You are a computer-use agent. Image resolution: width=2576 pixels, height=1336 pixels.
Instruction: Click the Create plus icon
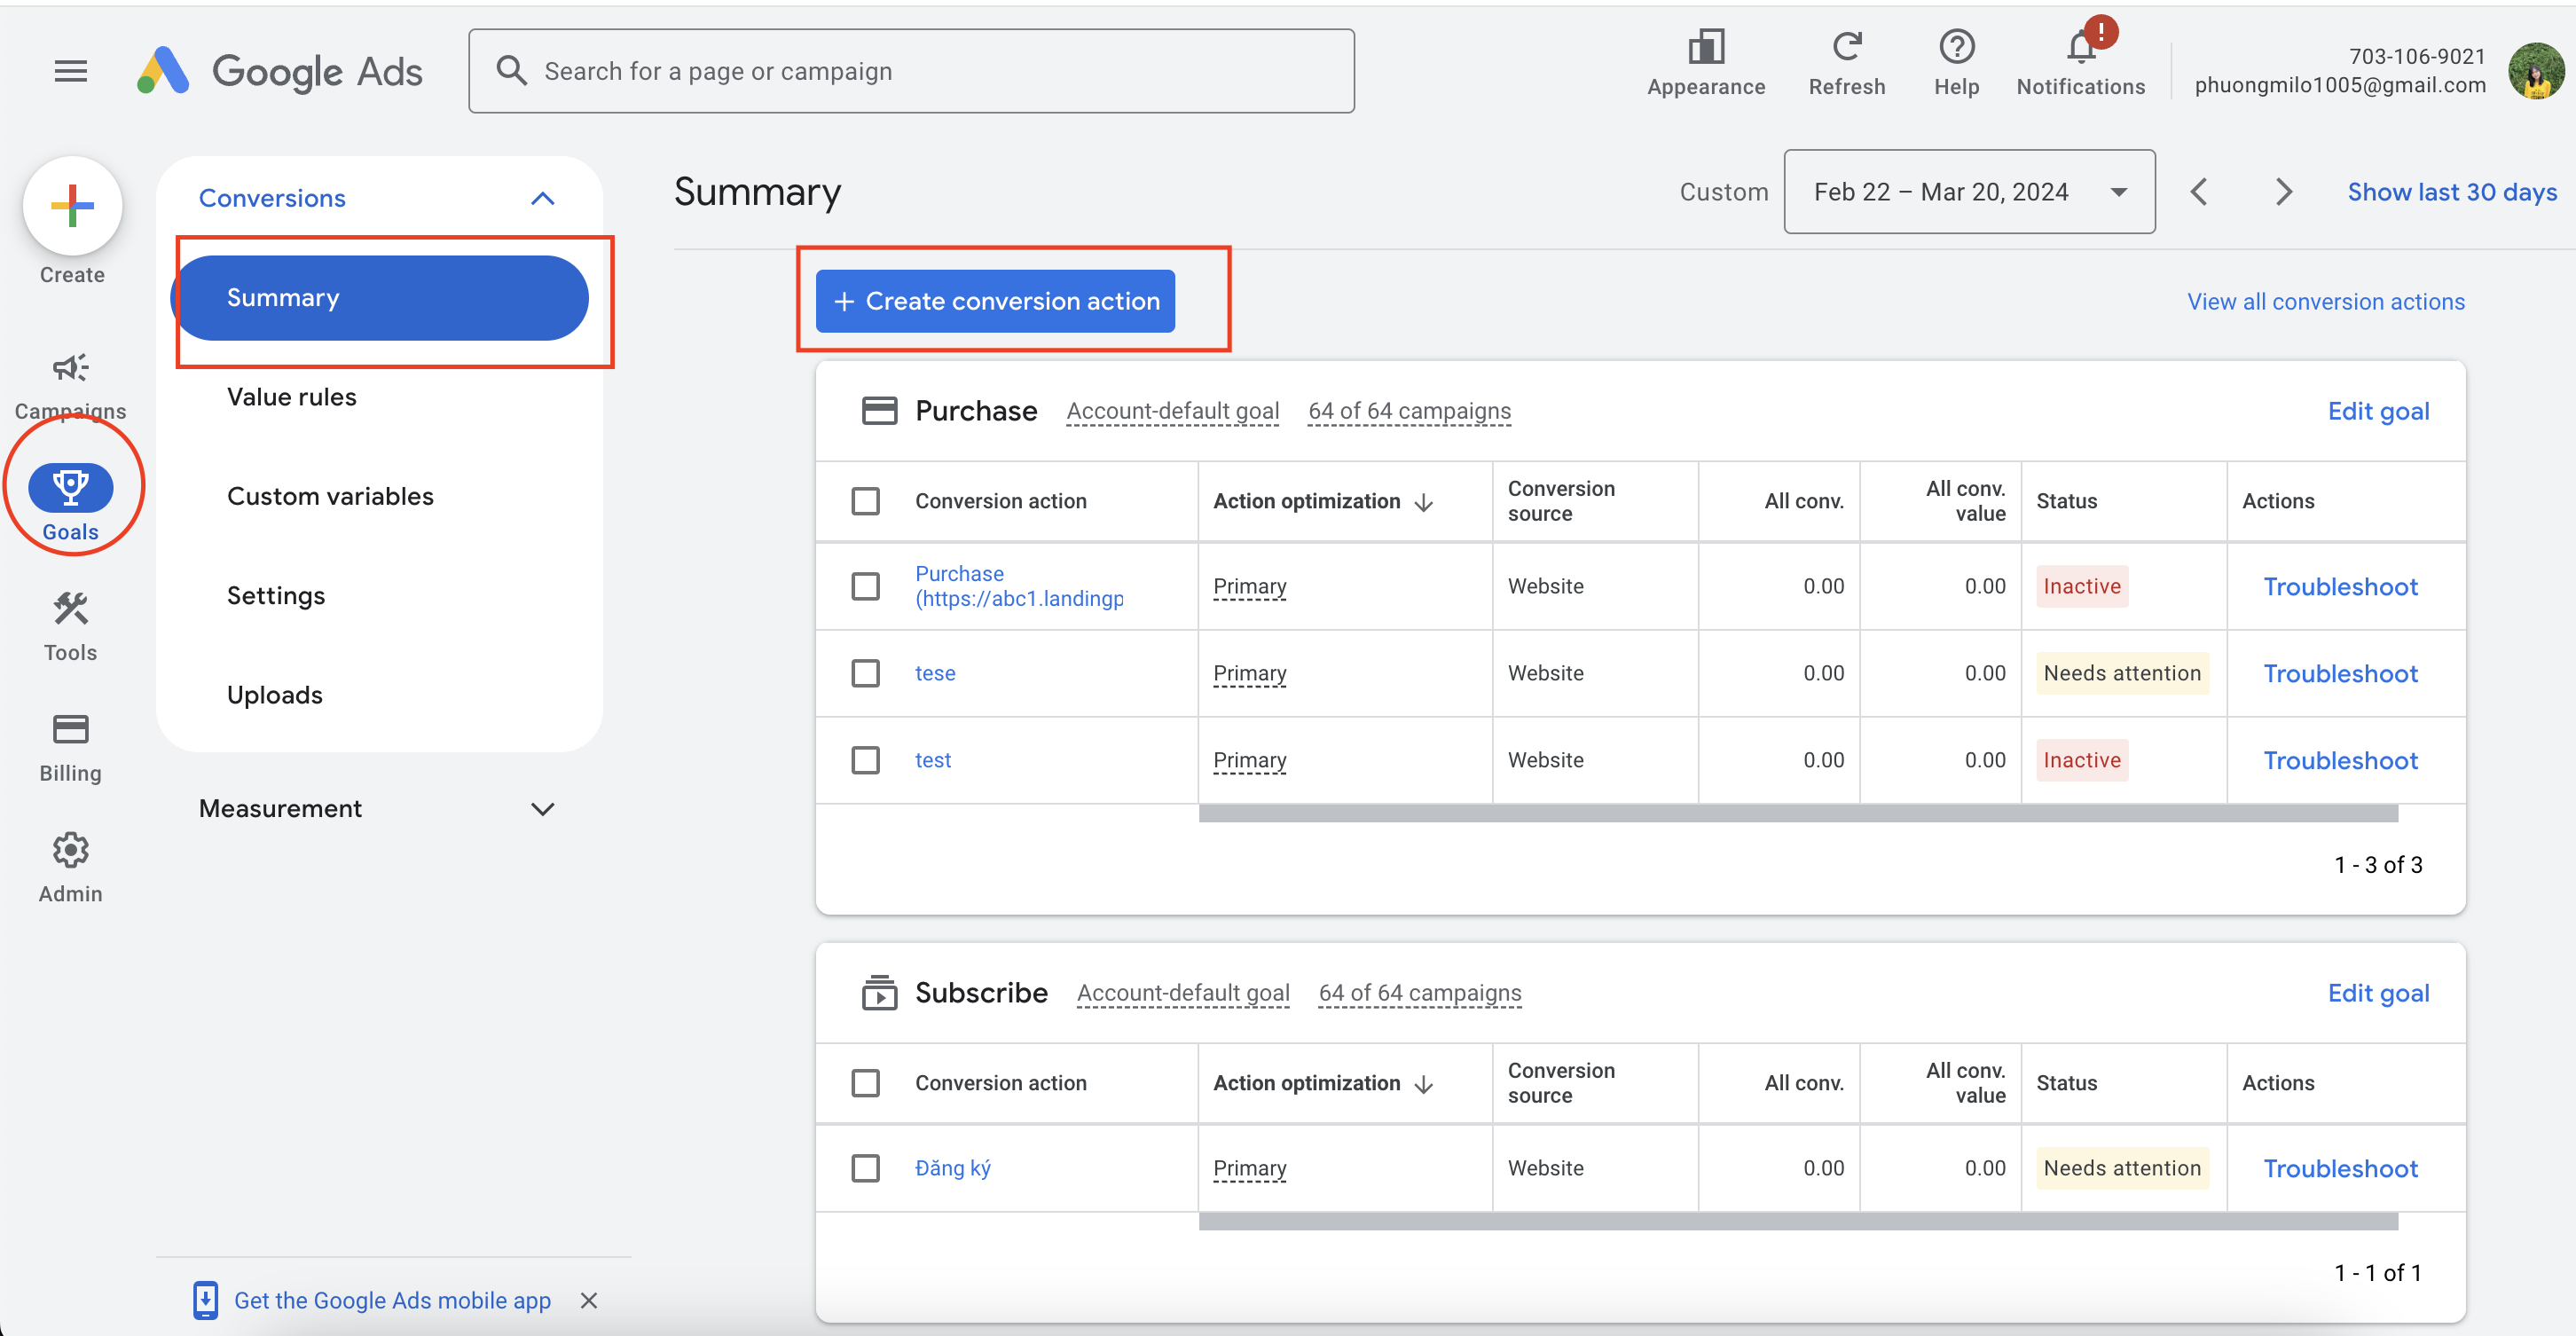72,206
